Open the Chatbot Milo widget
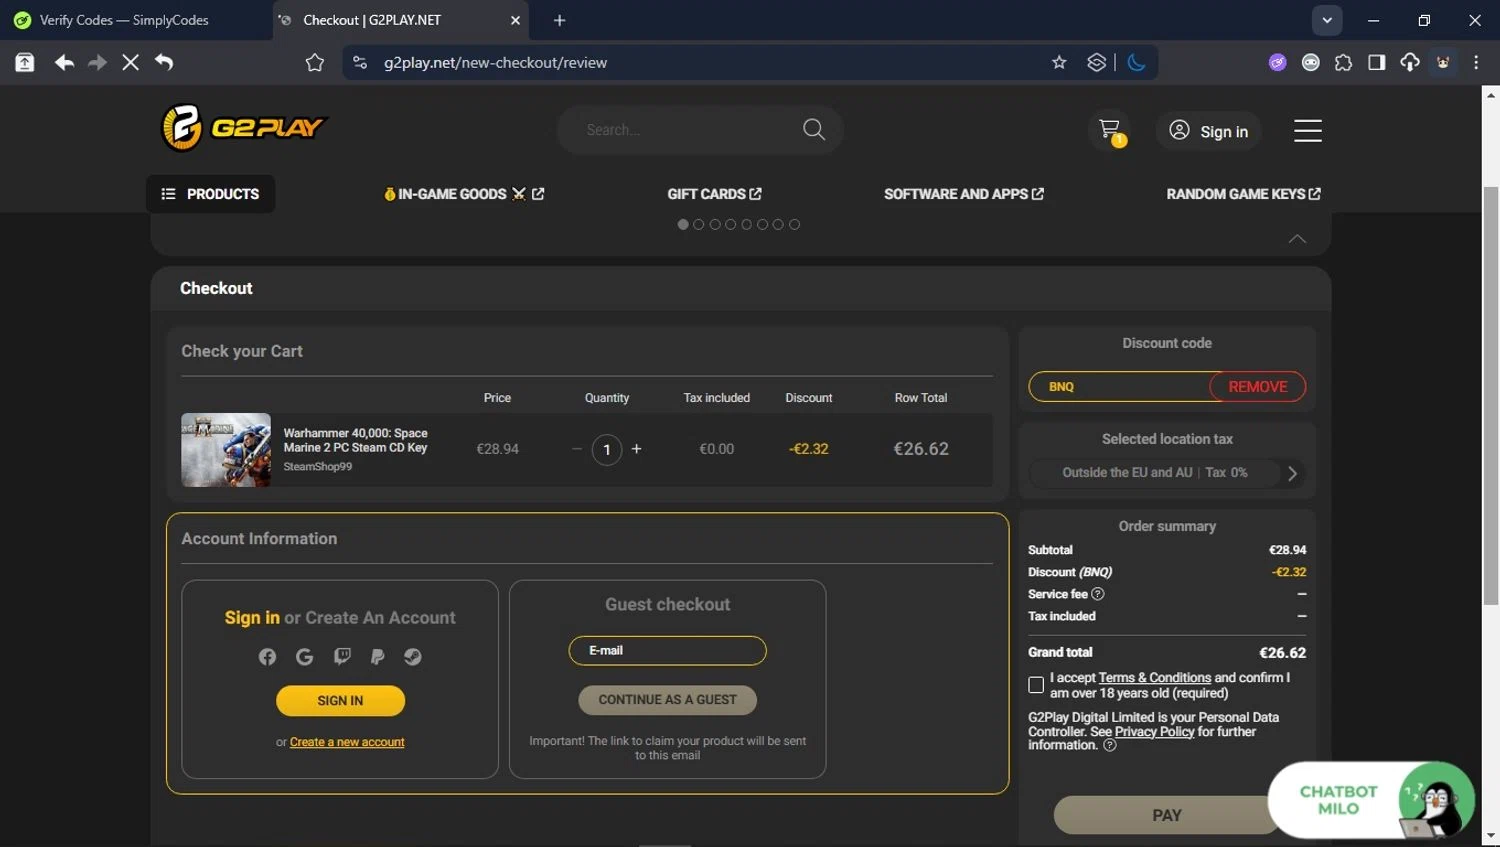 pyautogui.click(x=1370, y=800)
